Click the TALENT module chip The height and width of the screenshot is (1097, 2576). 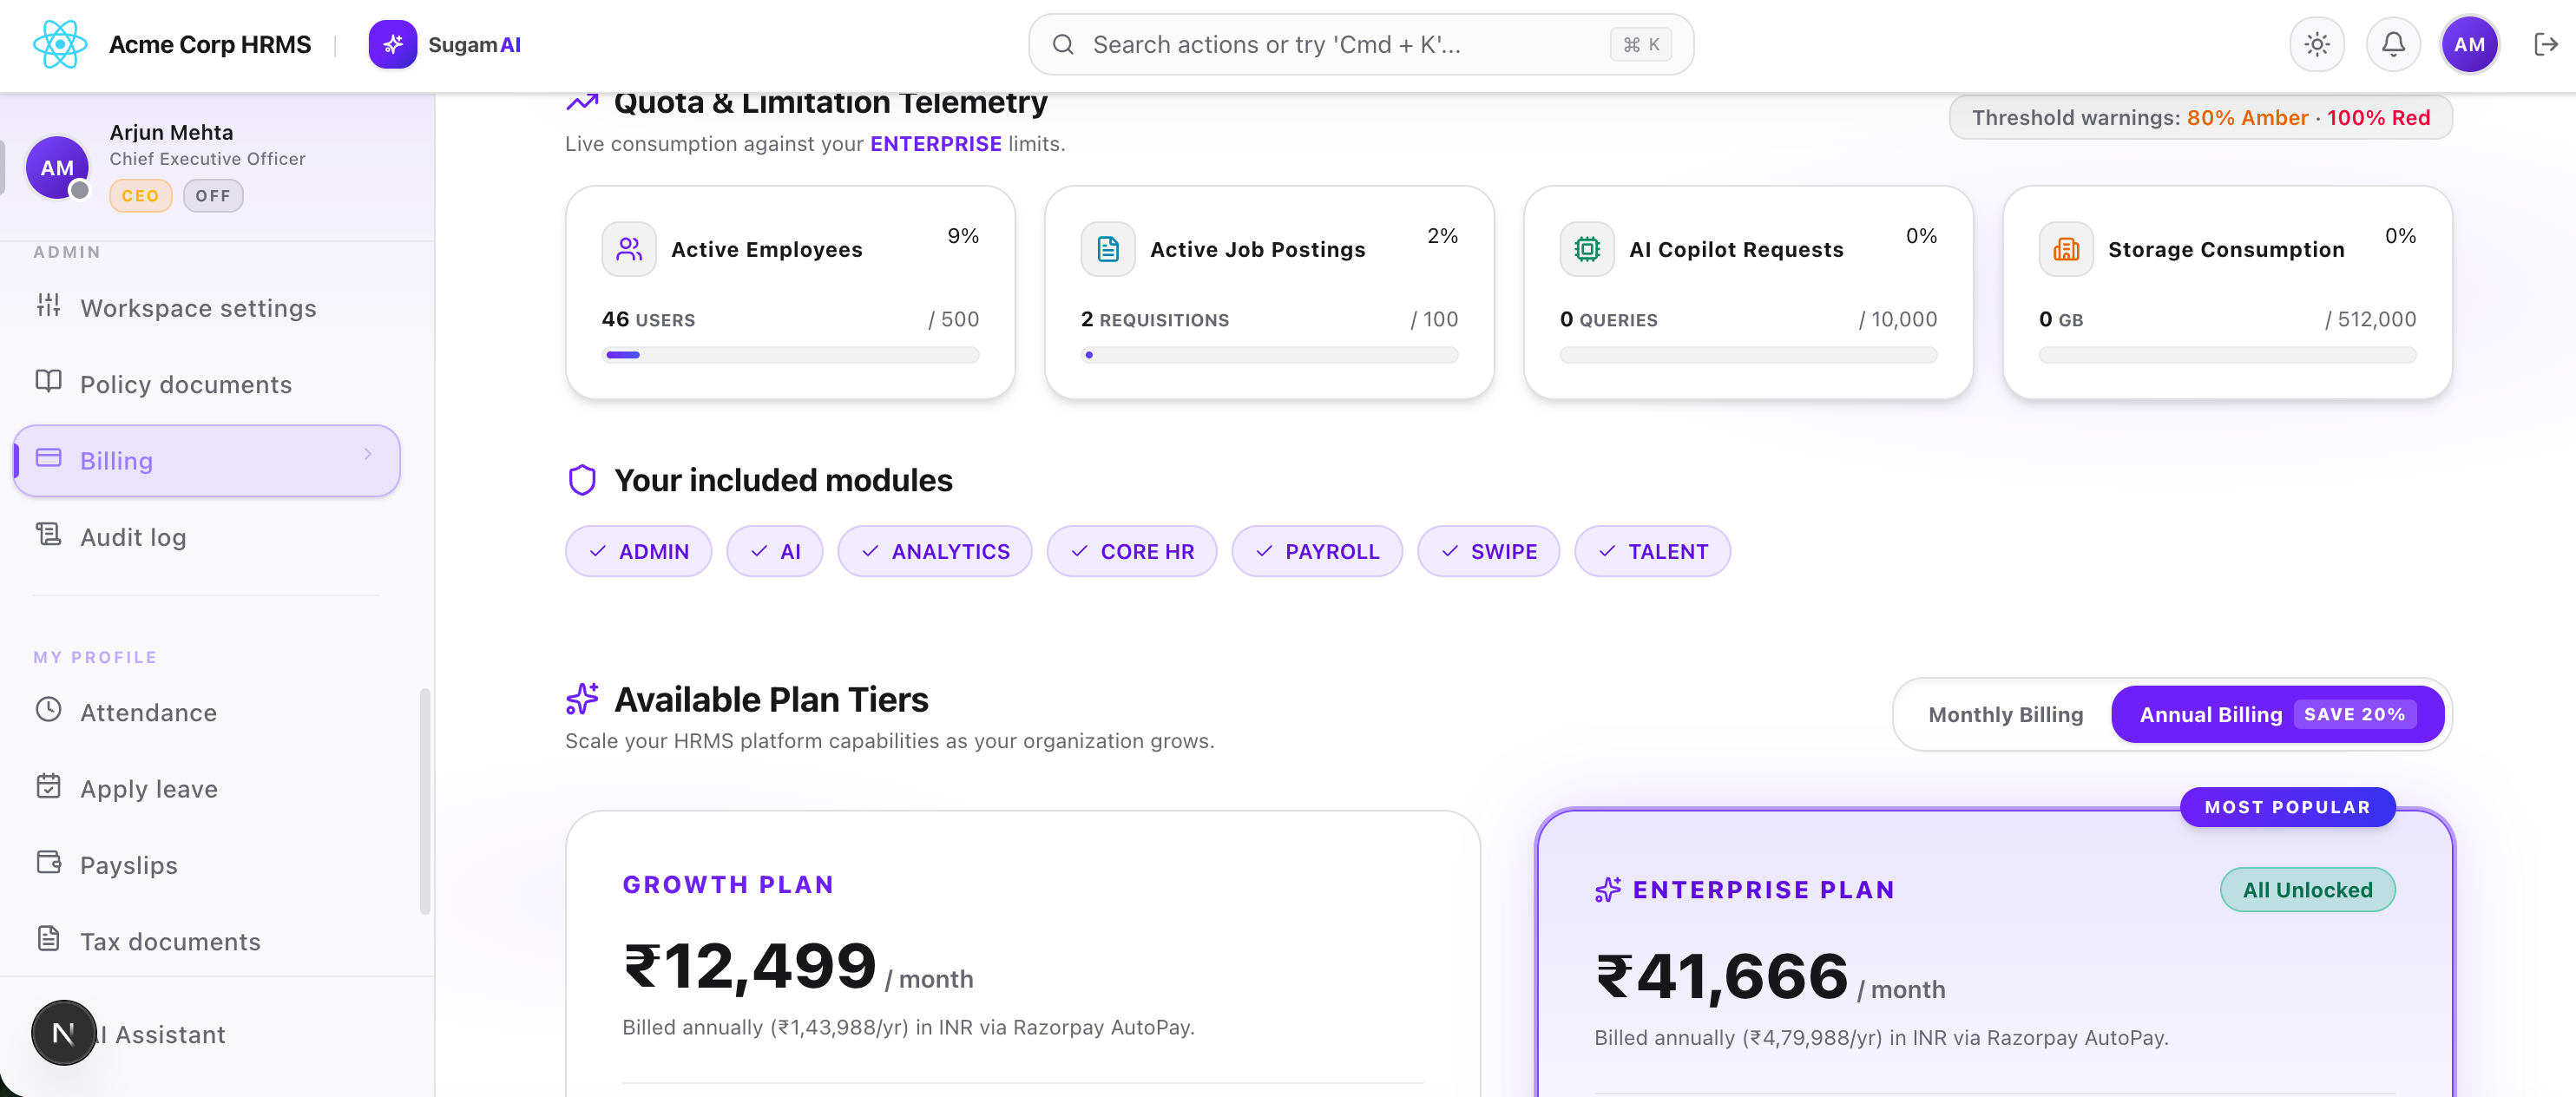click(1652, 552)
